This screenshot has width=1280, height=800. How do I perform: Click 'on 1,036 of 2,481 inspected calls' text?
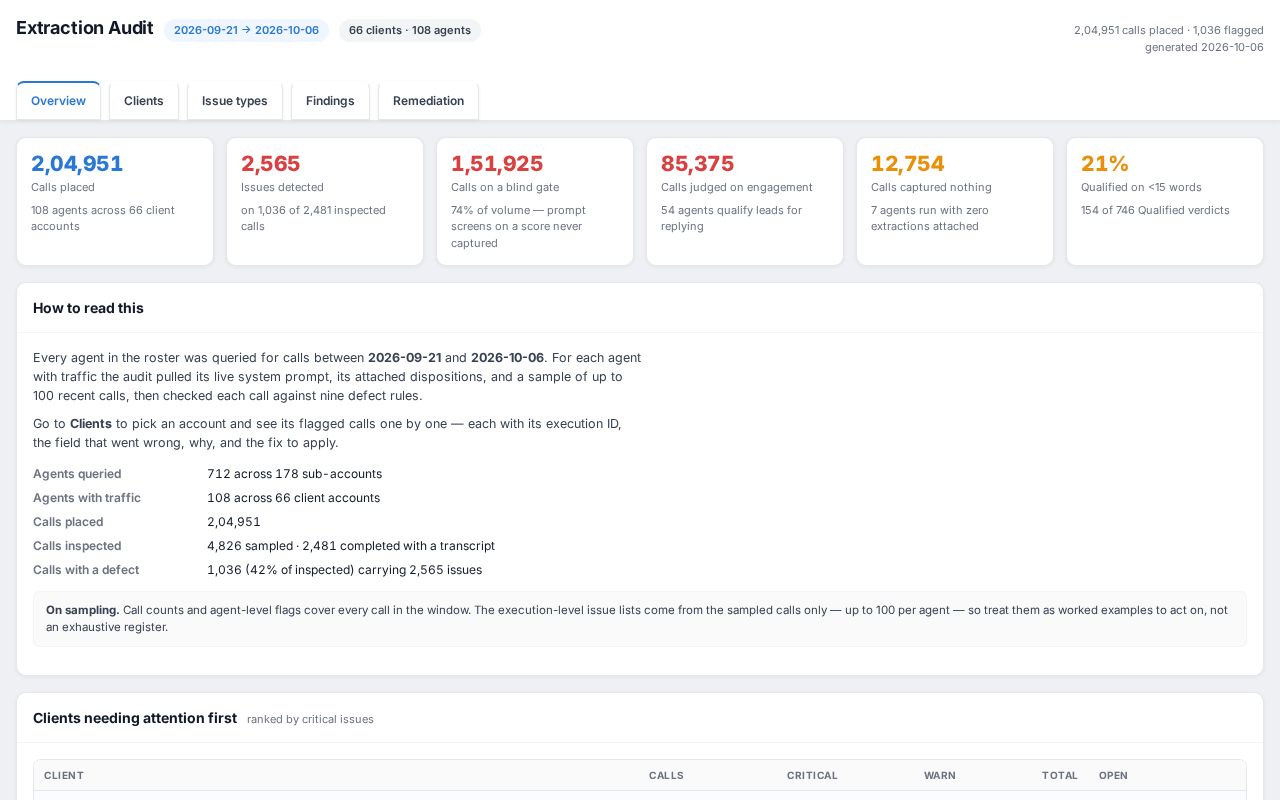click(x=313, y=218)
